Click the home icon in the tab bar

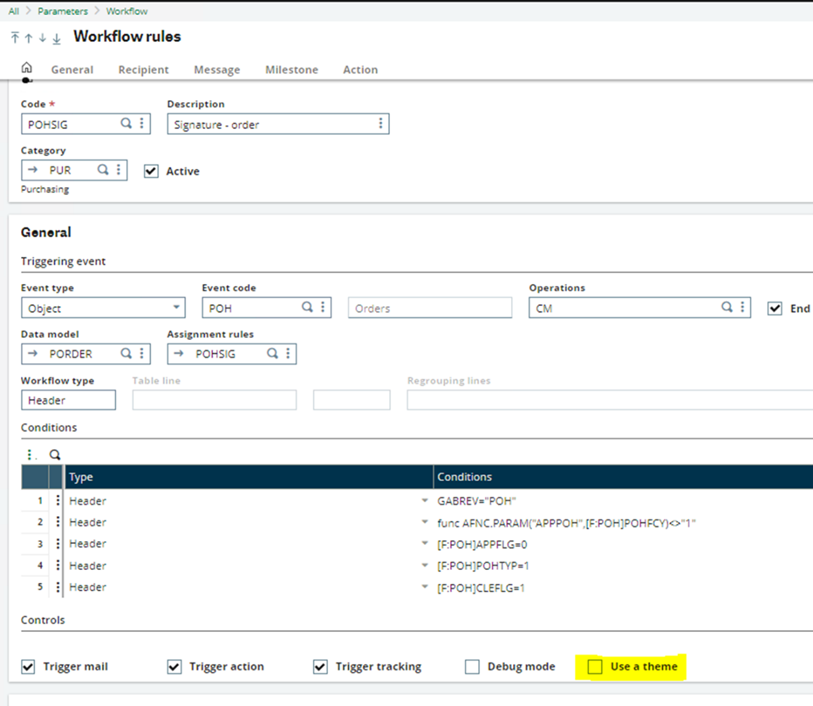(x=27, y=68)
